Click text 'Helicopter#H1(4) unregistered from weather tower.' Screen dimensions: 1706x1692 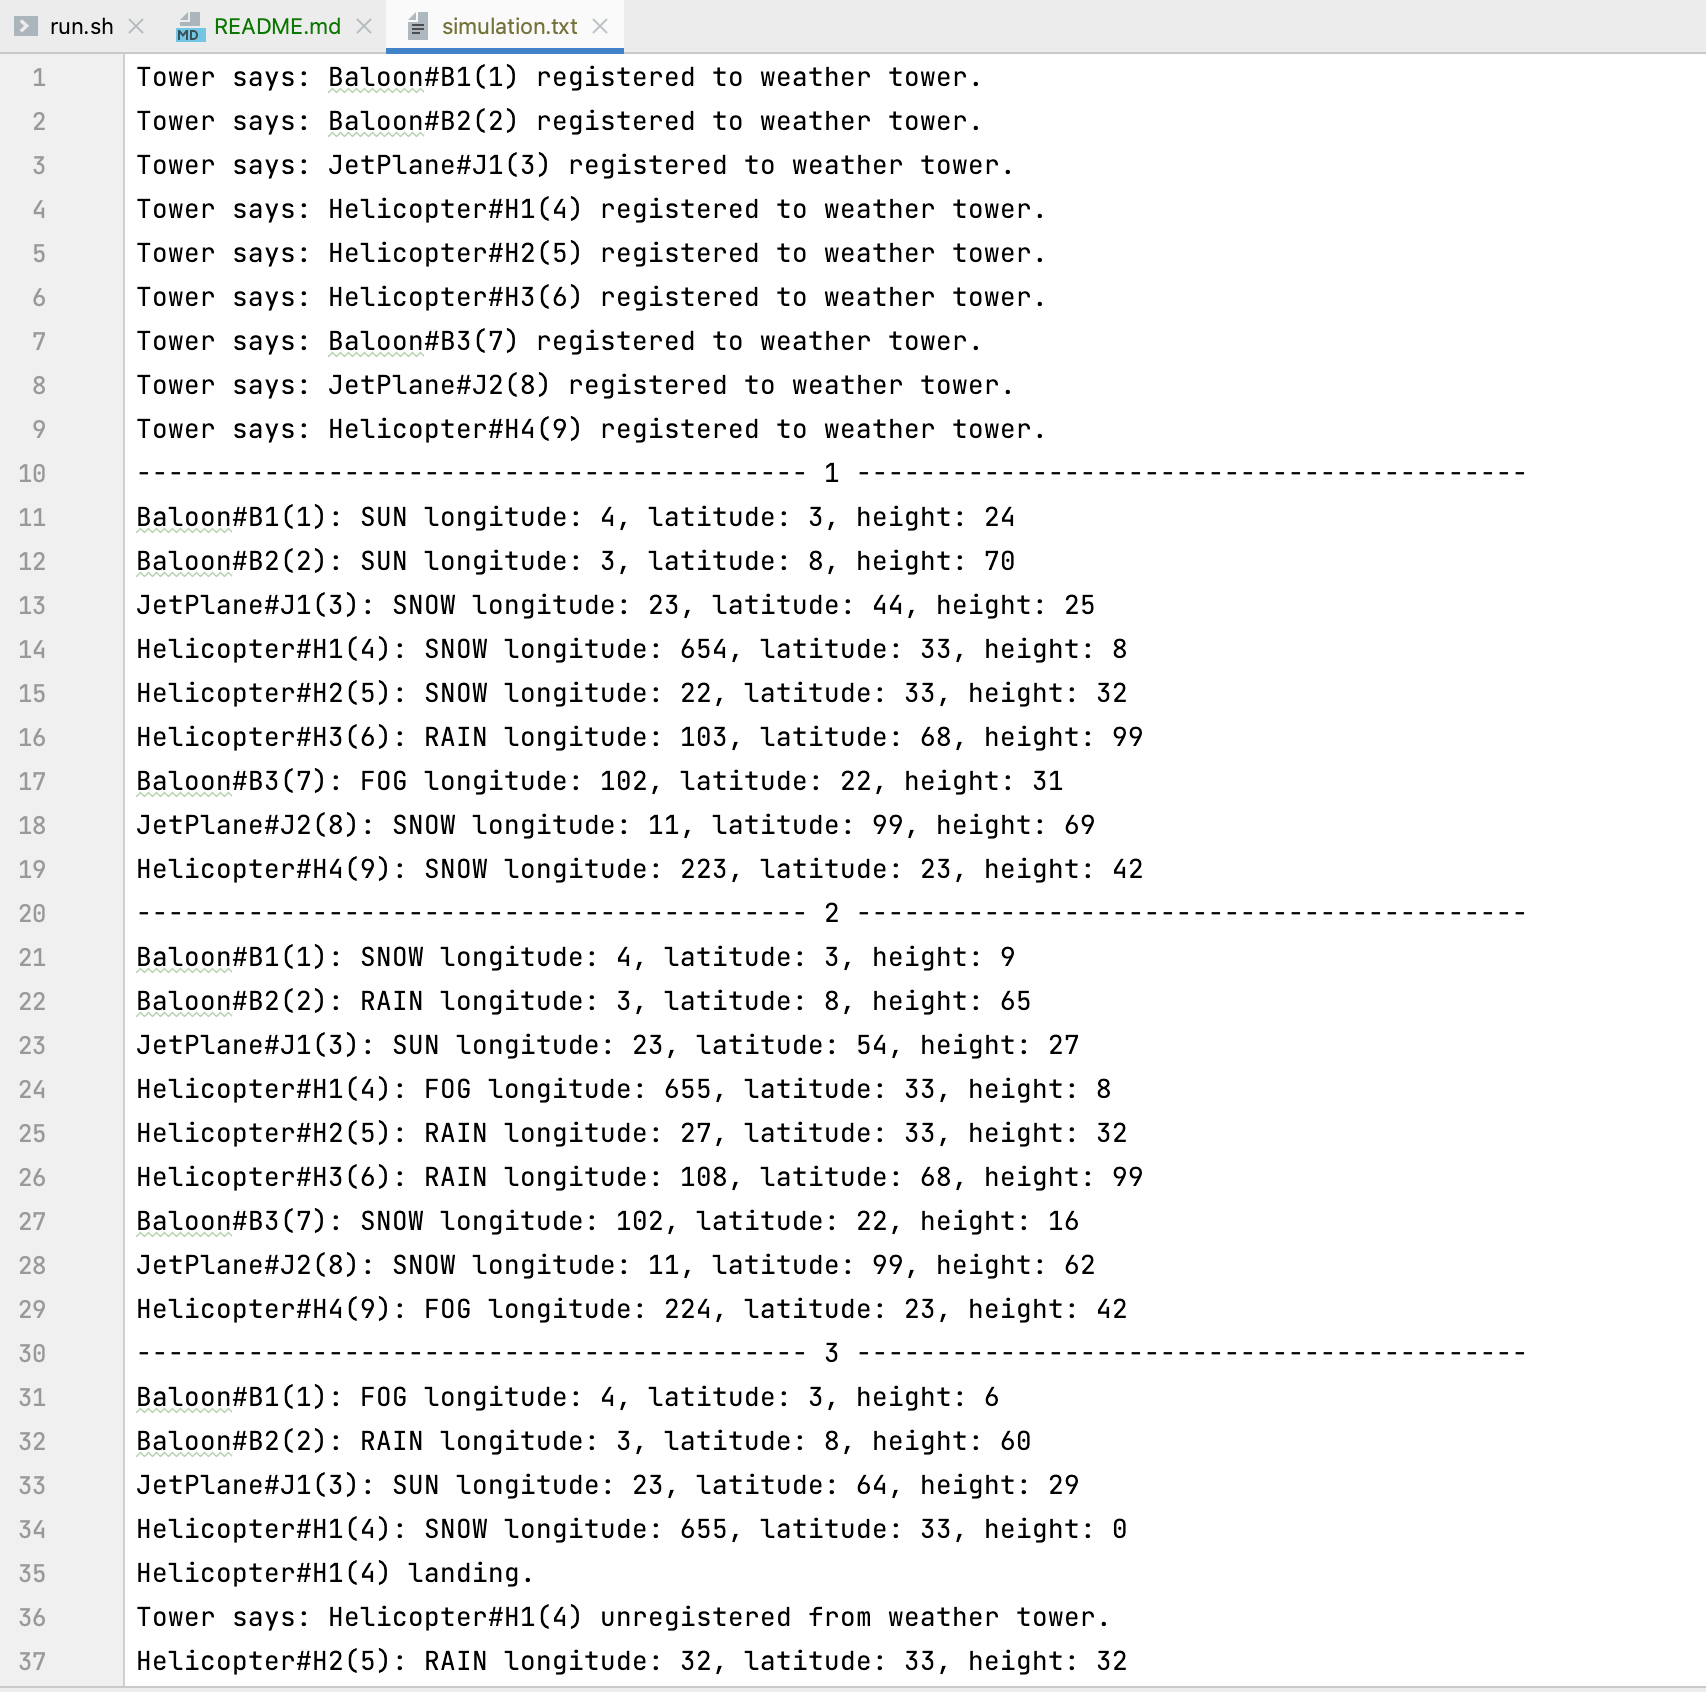[x=719, y=1618]
